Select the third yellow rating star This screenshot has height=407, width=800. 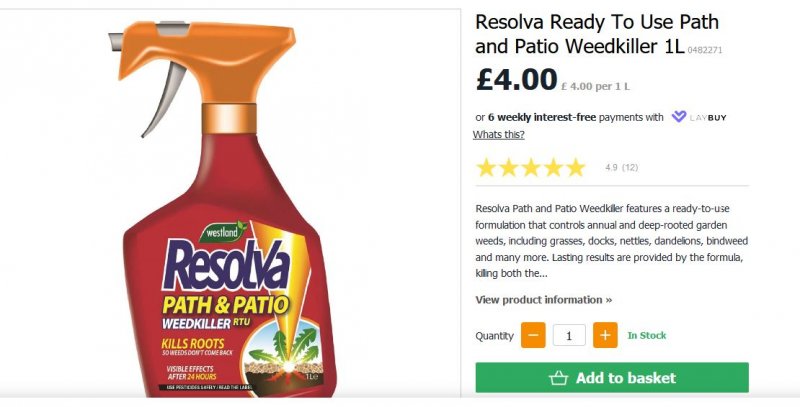click(531, 168)
